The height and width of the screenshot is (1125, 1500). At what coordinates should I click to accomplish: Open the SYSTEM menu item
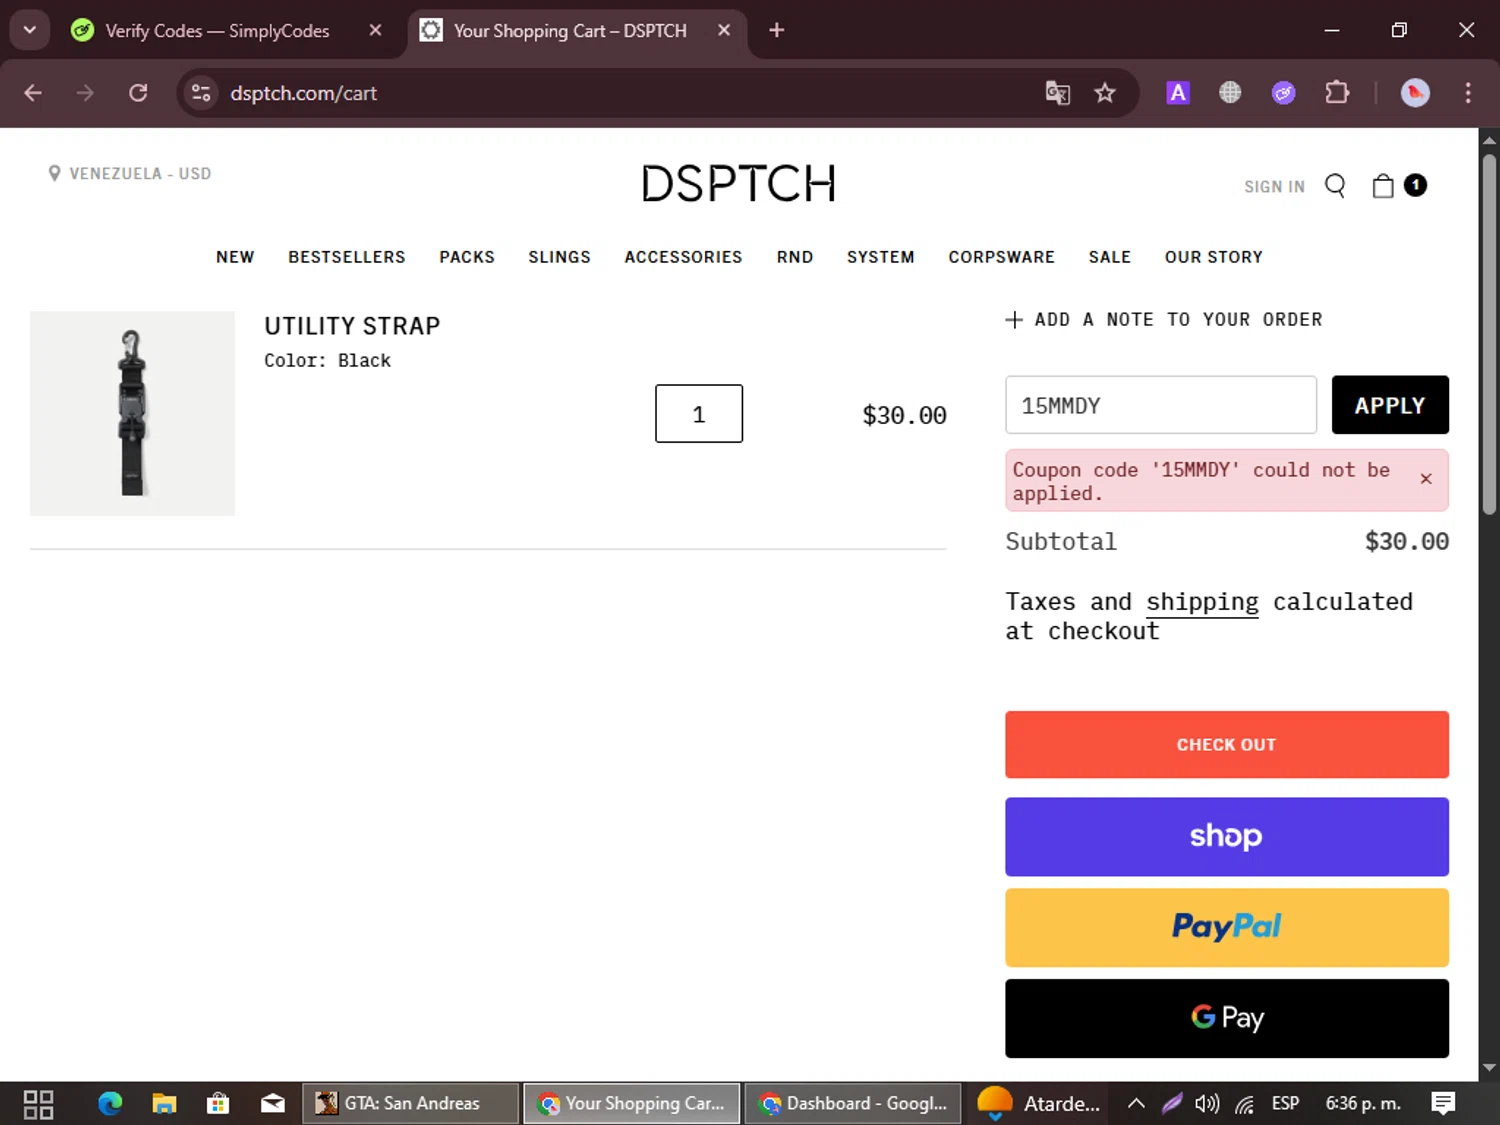tap(880, 257)
